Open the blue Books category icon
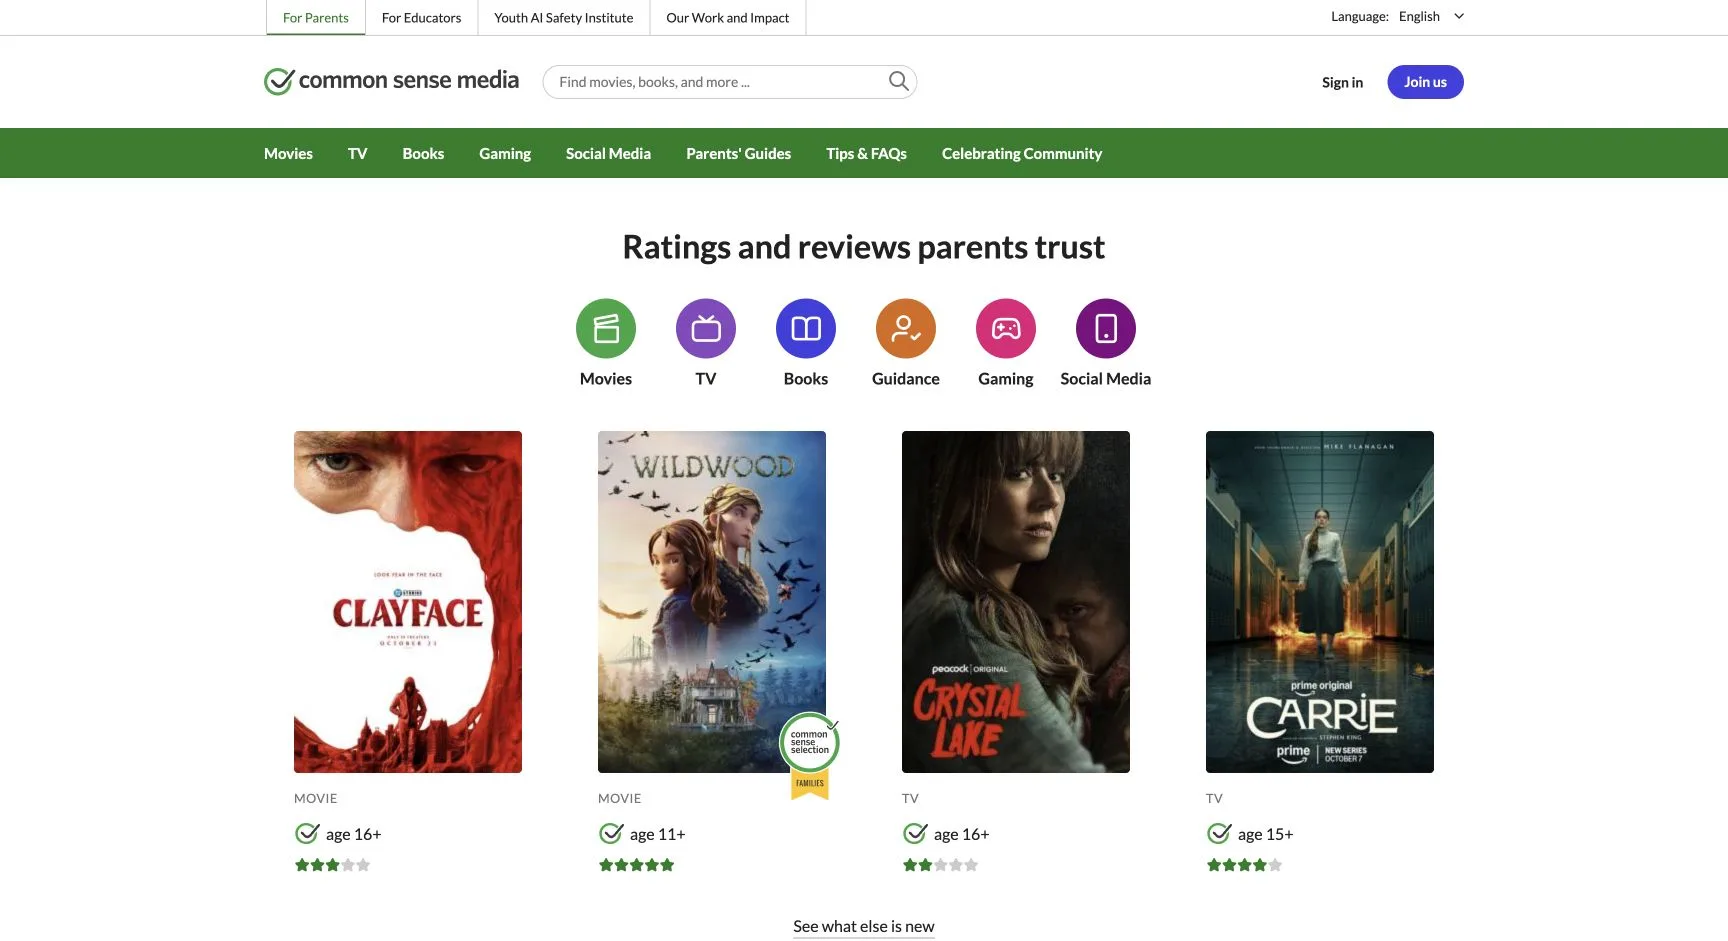This screenshot has height=941, width=1728. (806, 328)
